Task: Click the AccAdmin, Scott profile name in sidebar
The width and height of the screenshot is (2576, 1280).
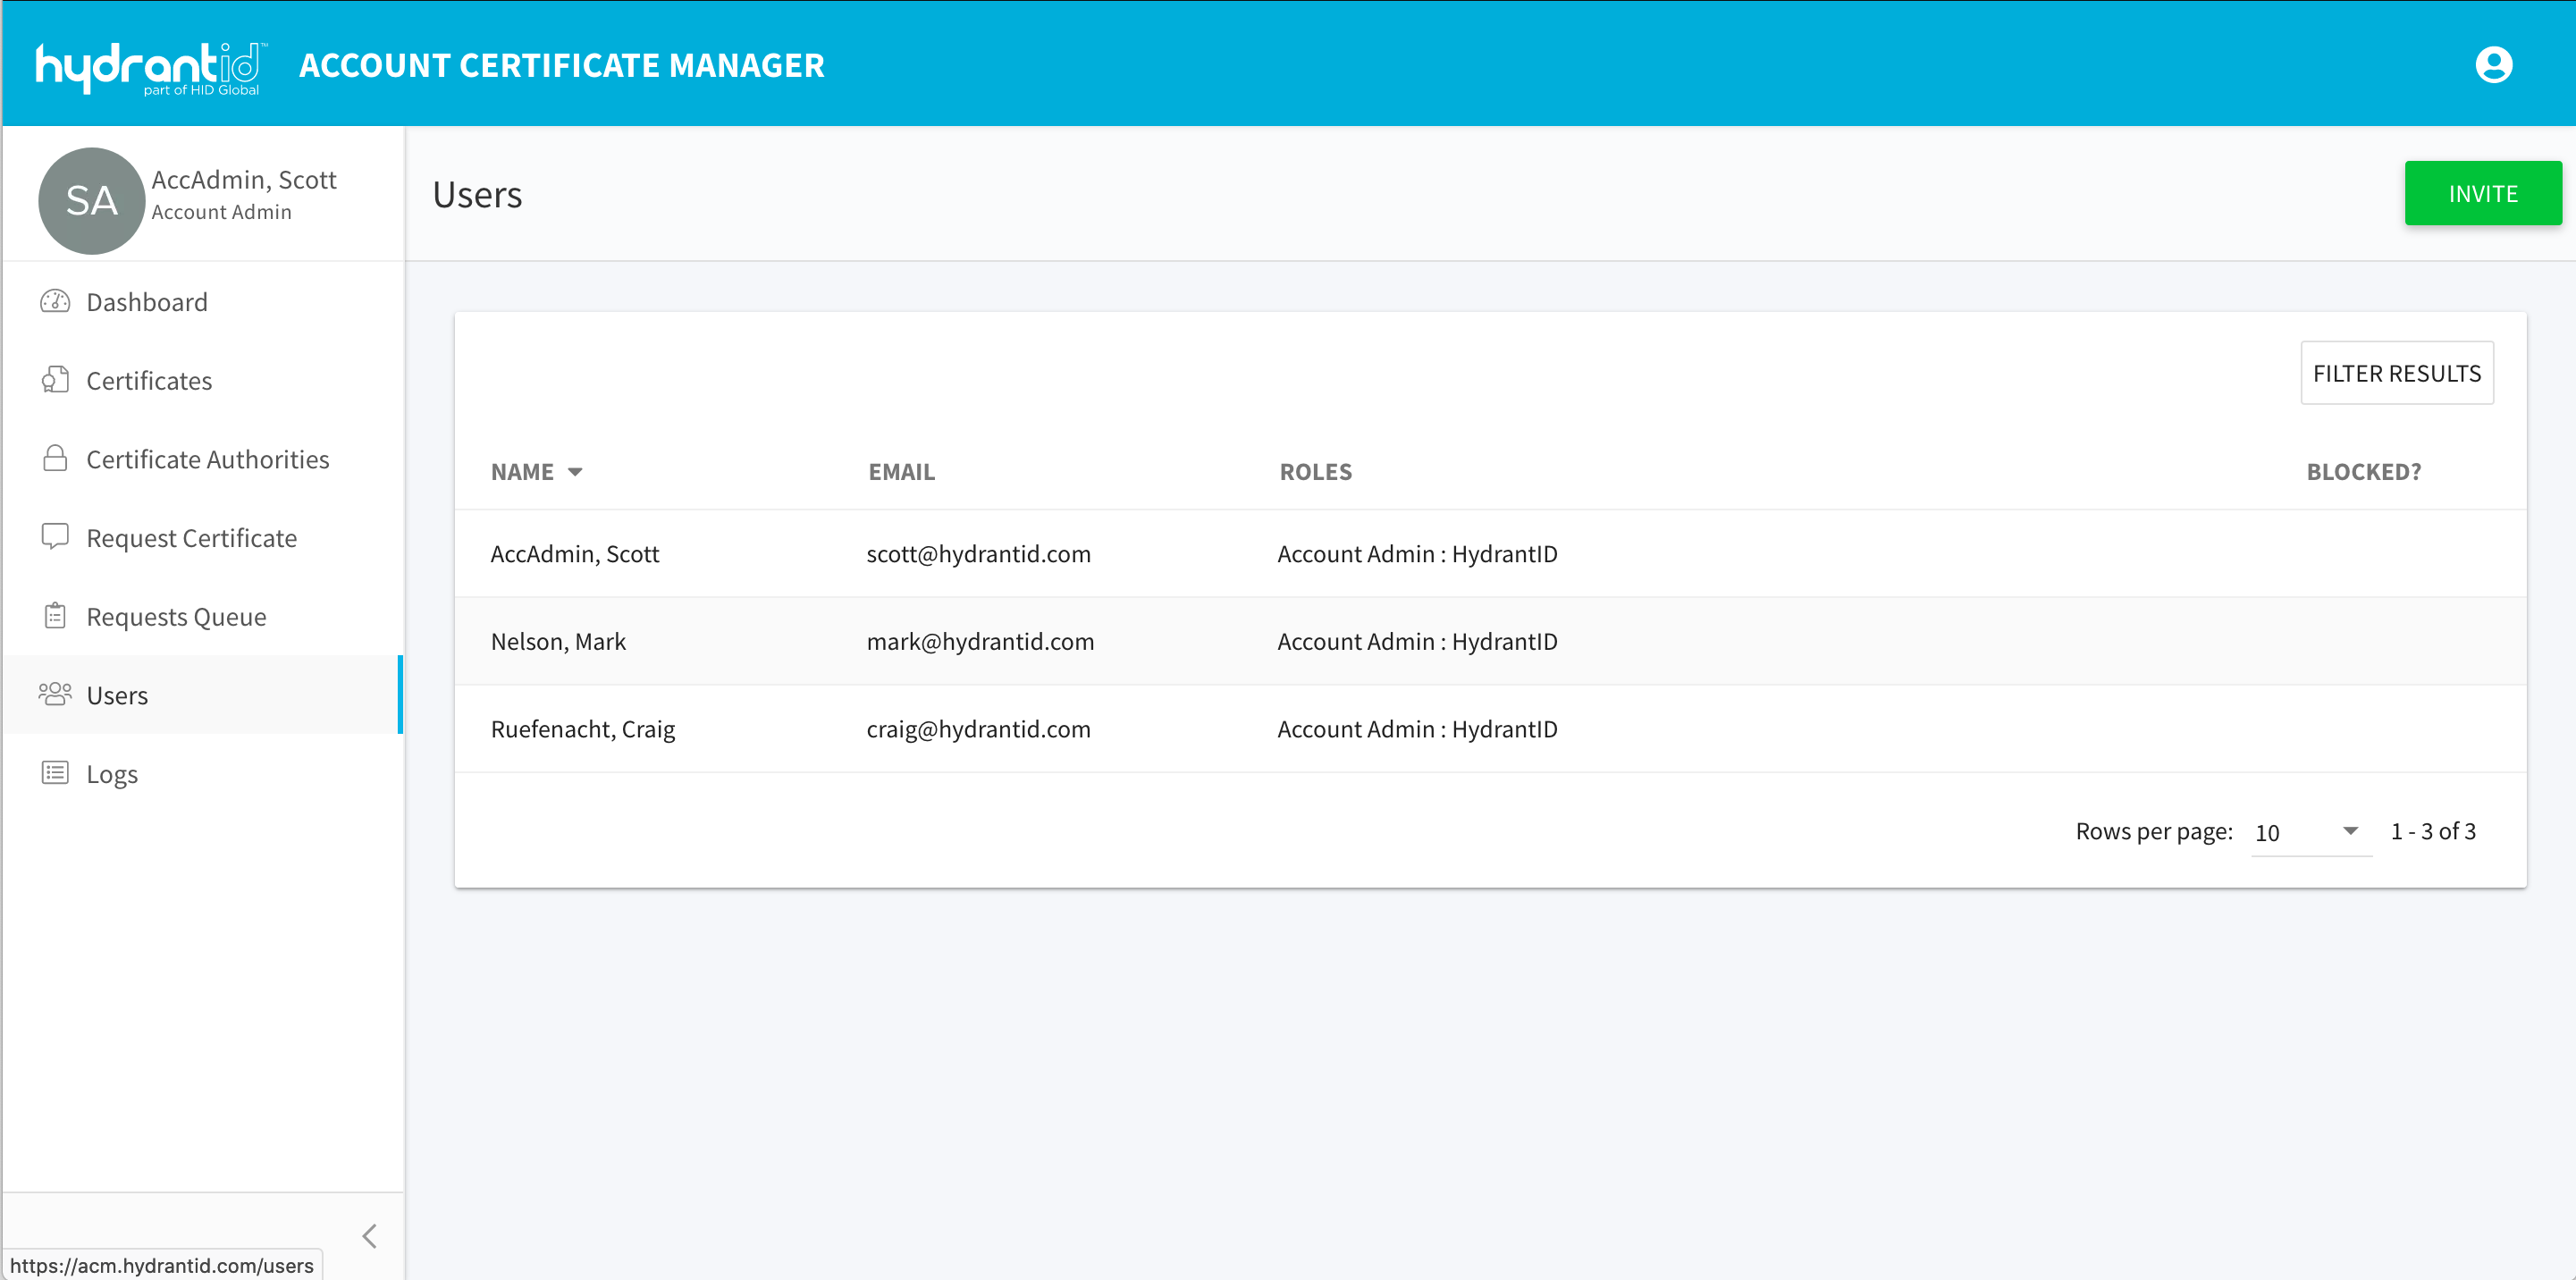Action: (x=244, y=179)
